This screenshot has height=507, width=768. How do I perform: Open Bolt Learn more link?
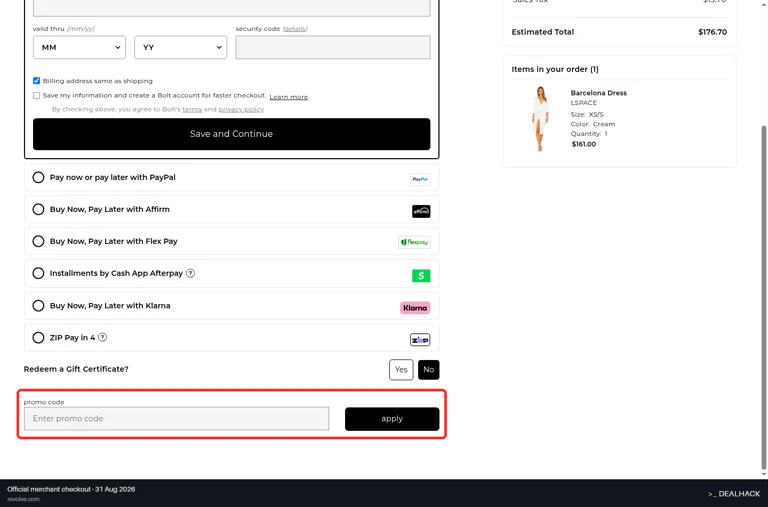click(x=288, y=97)
